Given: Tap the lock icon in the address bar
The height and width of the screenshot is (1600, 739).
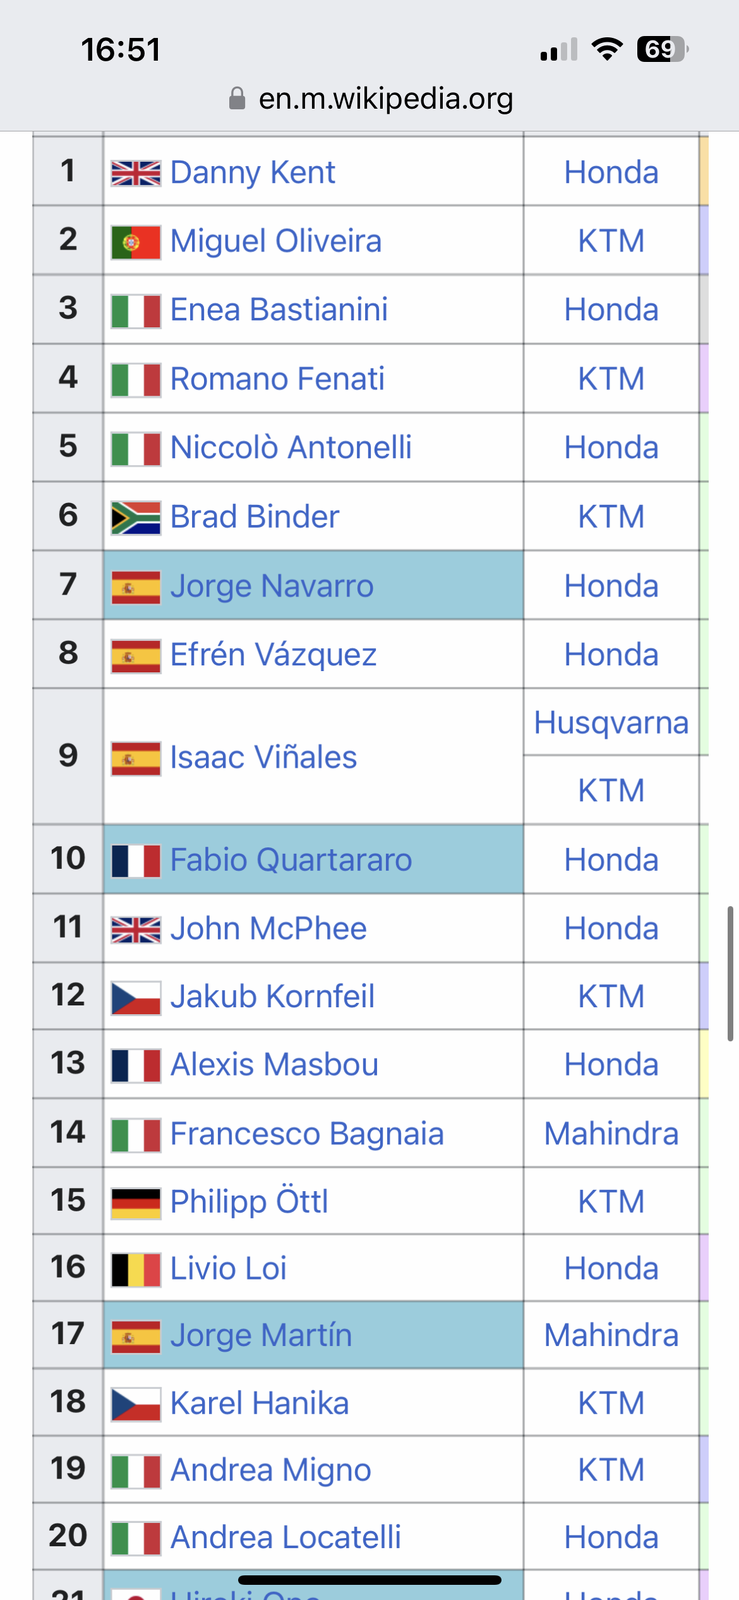Looking at the screenshot, I should tap(237, 98).
